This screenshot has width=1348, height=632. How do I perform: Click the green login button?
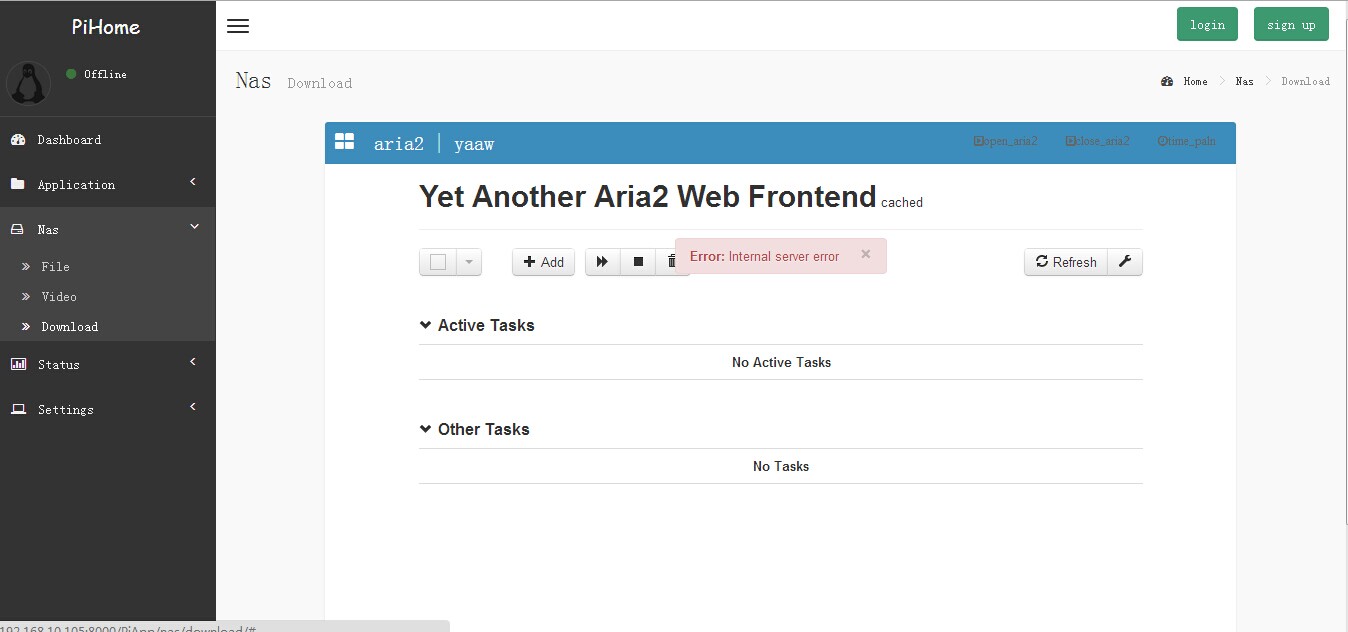(x=1207, y=25)
